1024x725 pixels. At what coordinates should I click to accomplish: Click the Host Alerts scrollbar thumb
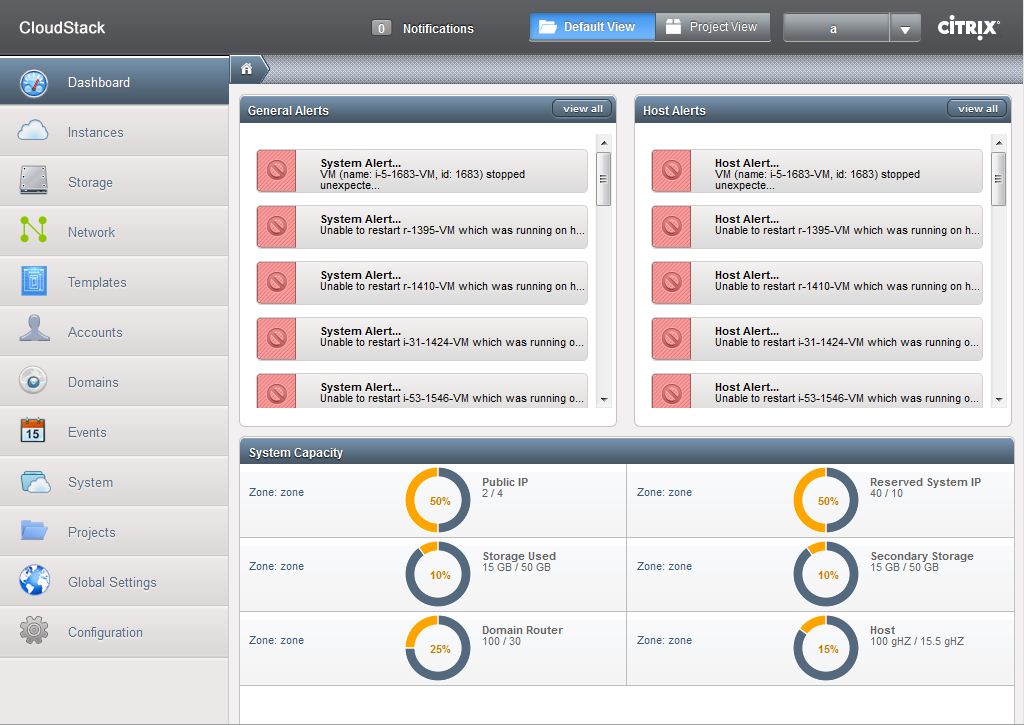coord(999,179)
